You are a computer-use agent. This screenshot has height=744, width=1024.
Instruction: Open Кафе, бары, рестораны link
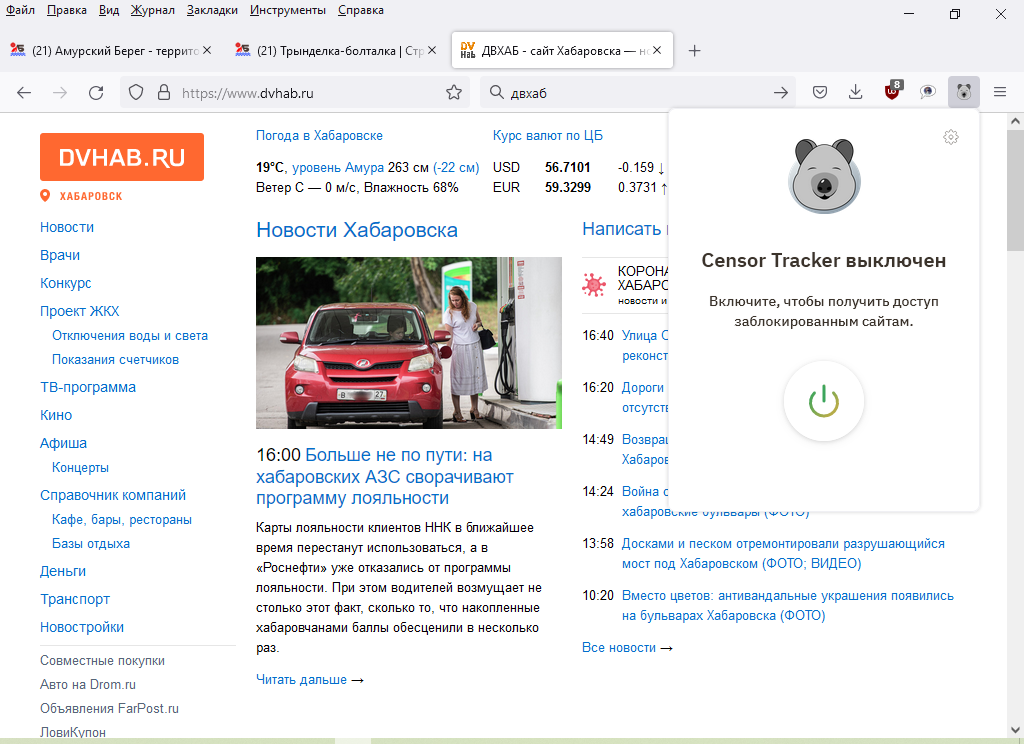click(122, 519)
